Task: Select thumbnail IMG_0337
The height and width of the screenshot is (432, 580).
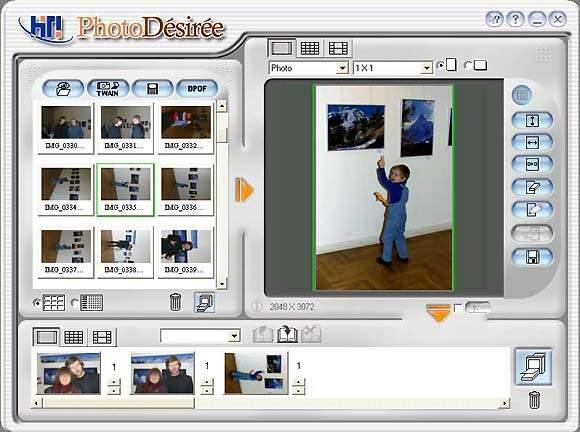Action: [66, 252]
